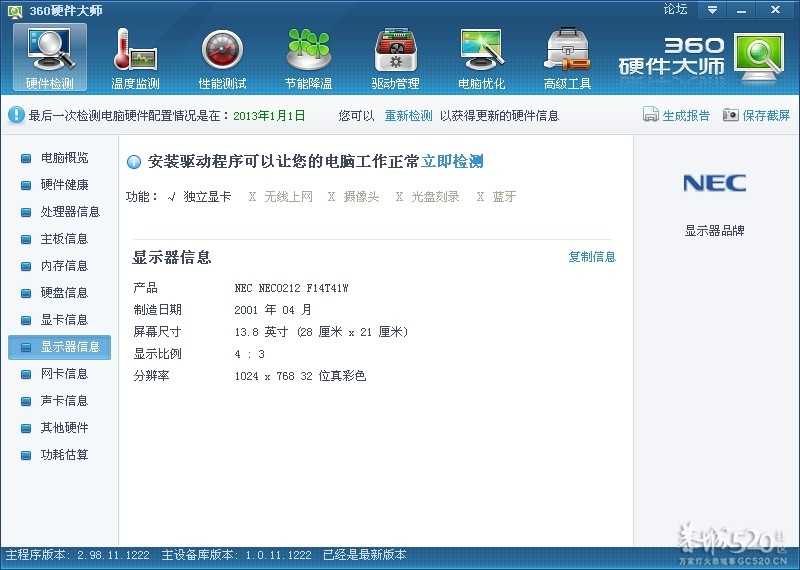The width and height of the screenshot is (800, 570).
Task: Click the 独立显卡 feature label
Action: point(207,196)
